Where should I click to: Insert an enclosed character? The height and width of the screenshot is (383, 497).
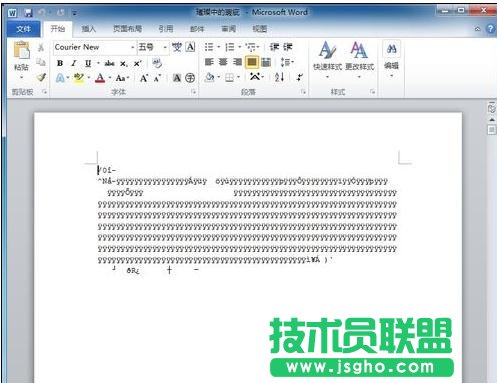[190, 78]
